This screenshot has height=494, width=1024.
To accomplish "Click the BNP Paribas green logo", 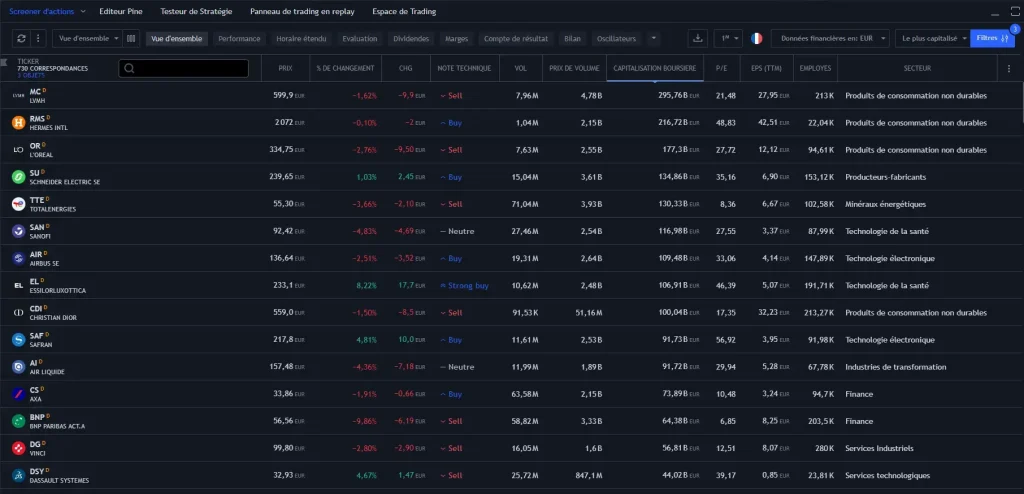I will [18, 421].
